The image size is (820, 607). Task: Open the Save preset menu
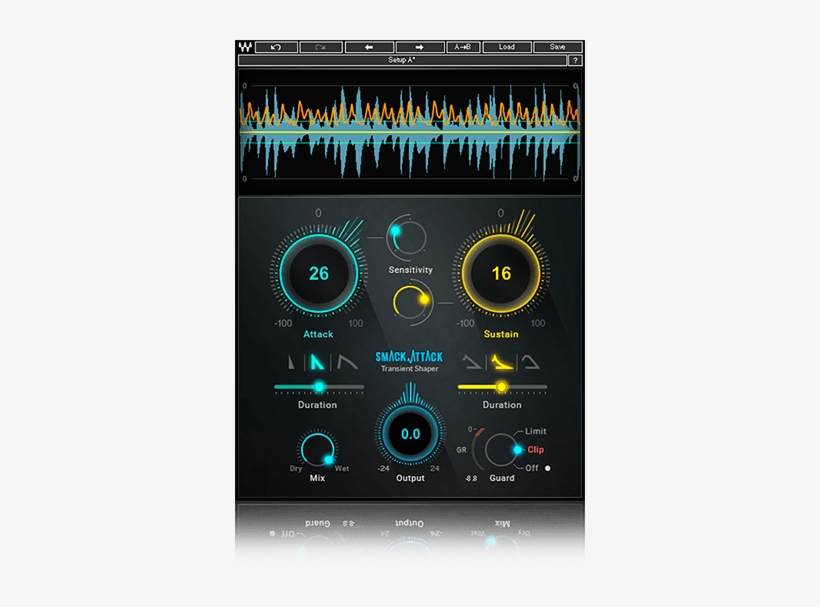pos(556,47)
